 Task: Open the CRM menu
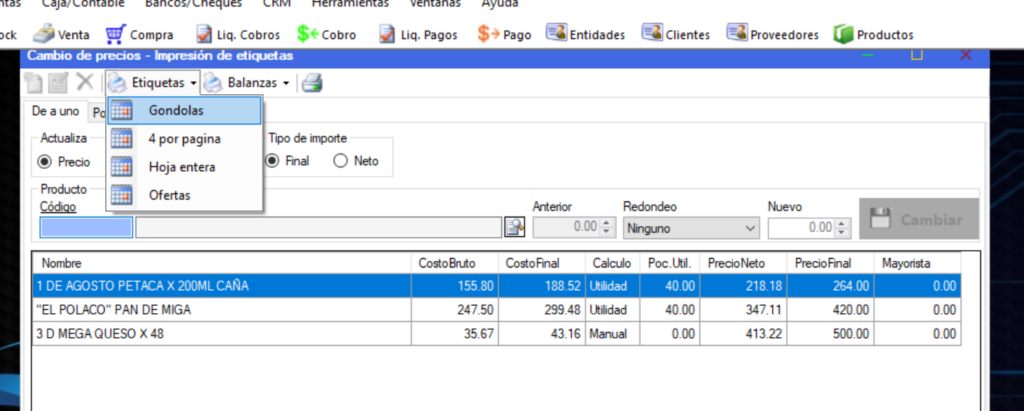click(x=277, y=4)
